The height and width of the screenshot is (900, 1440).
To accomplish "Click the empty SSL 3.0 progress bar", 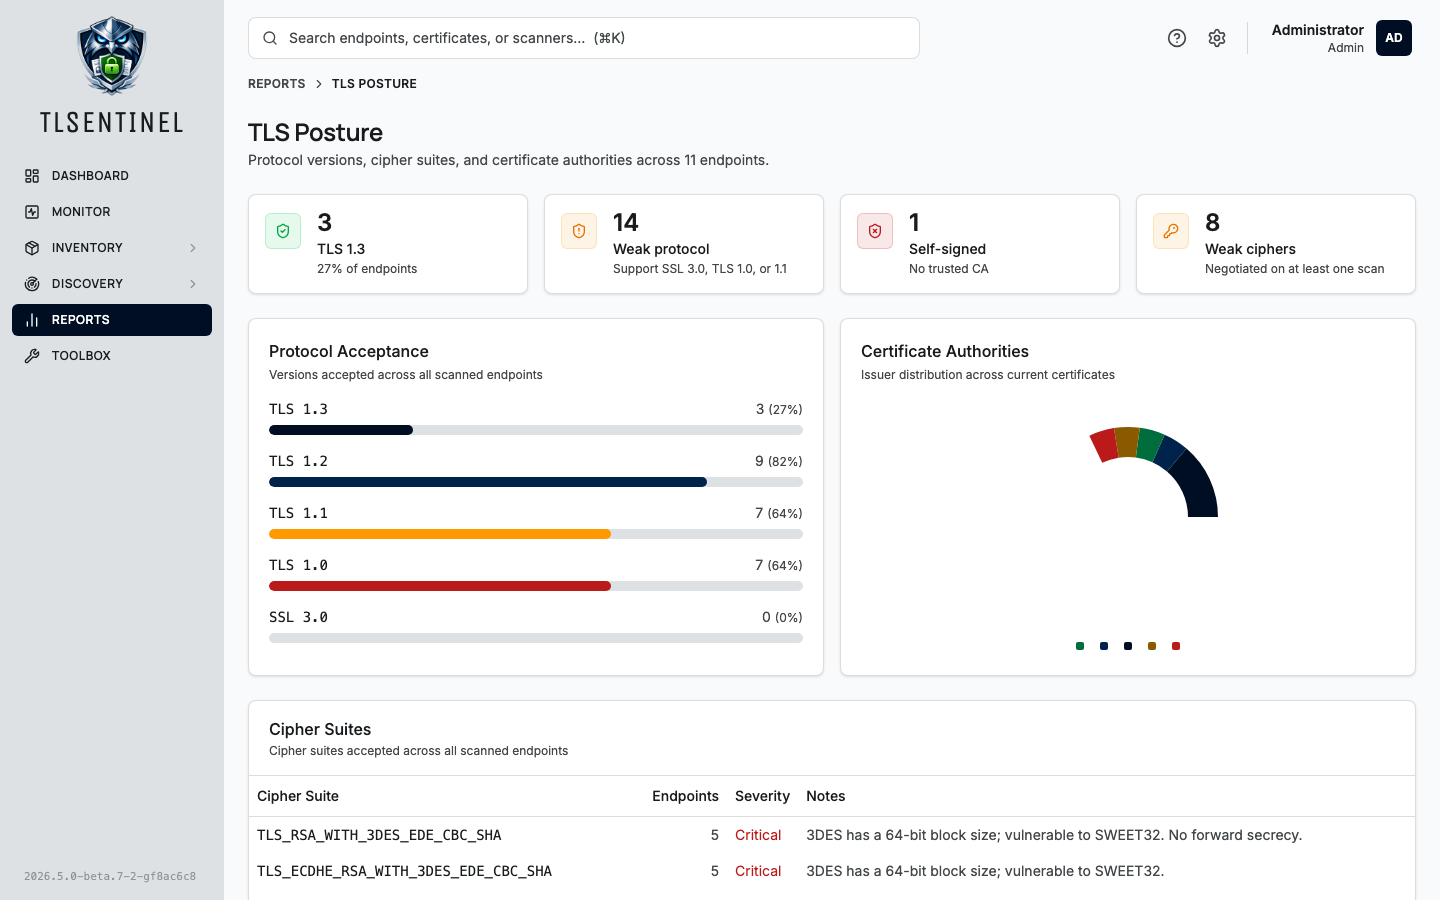I will (x=536, y=638).
